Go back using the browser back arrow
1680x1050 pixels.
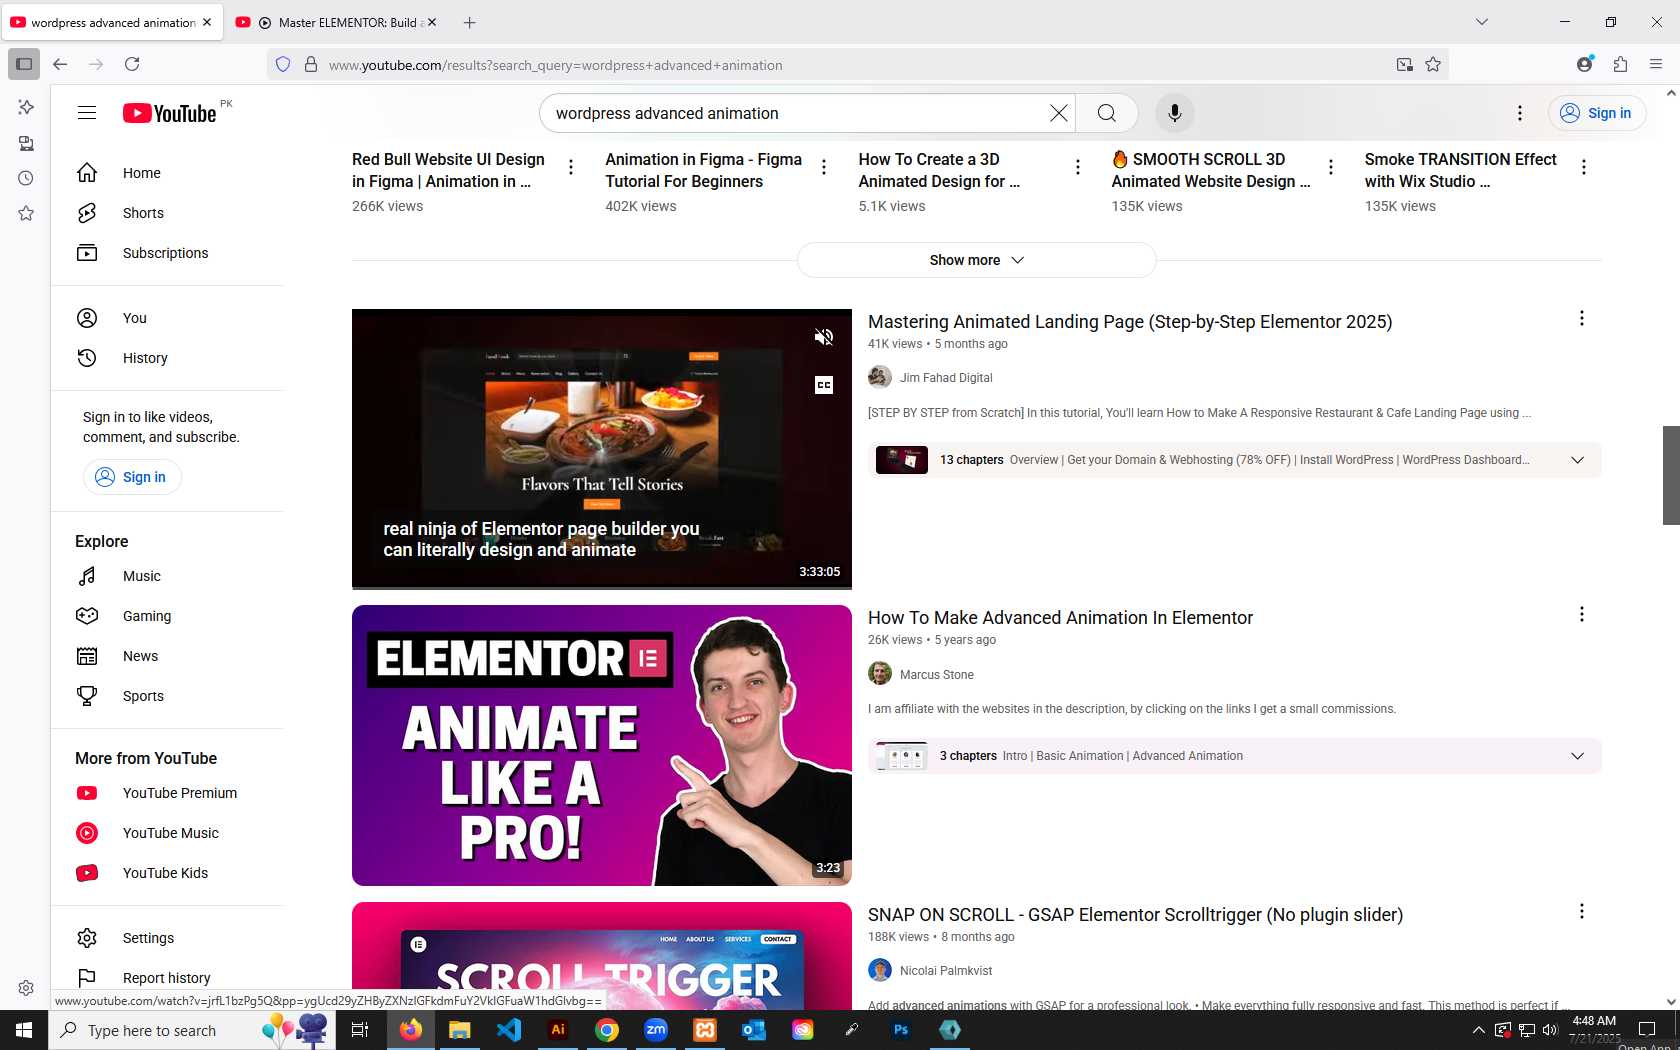point(60,64)
